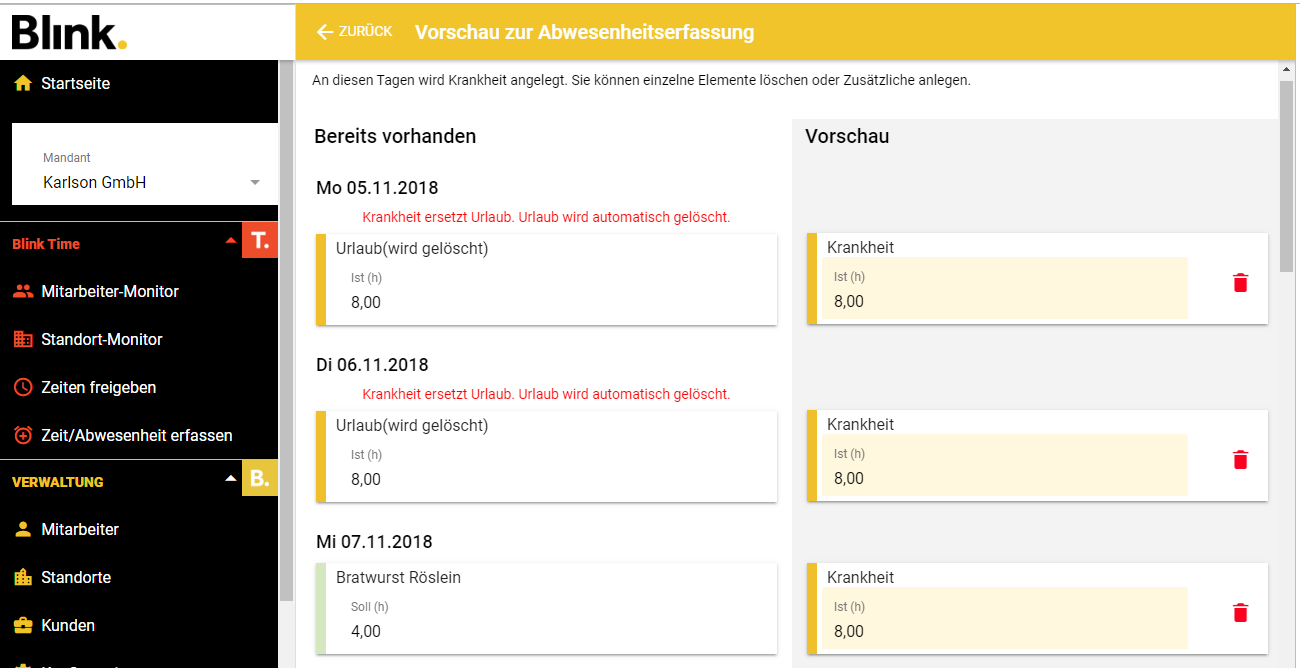Click the Mitarbeiter person icon
This screenshot has width=1300, height=668.
click(23, 530)
